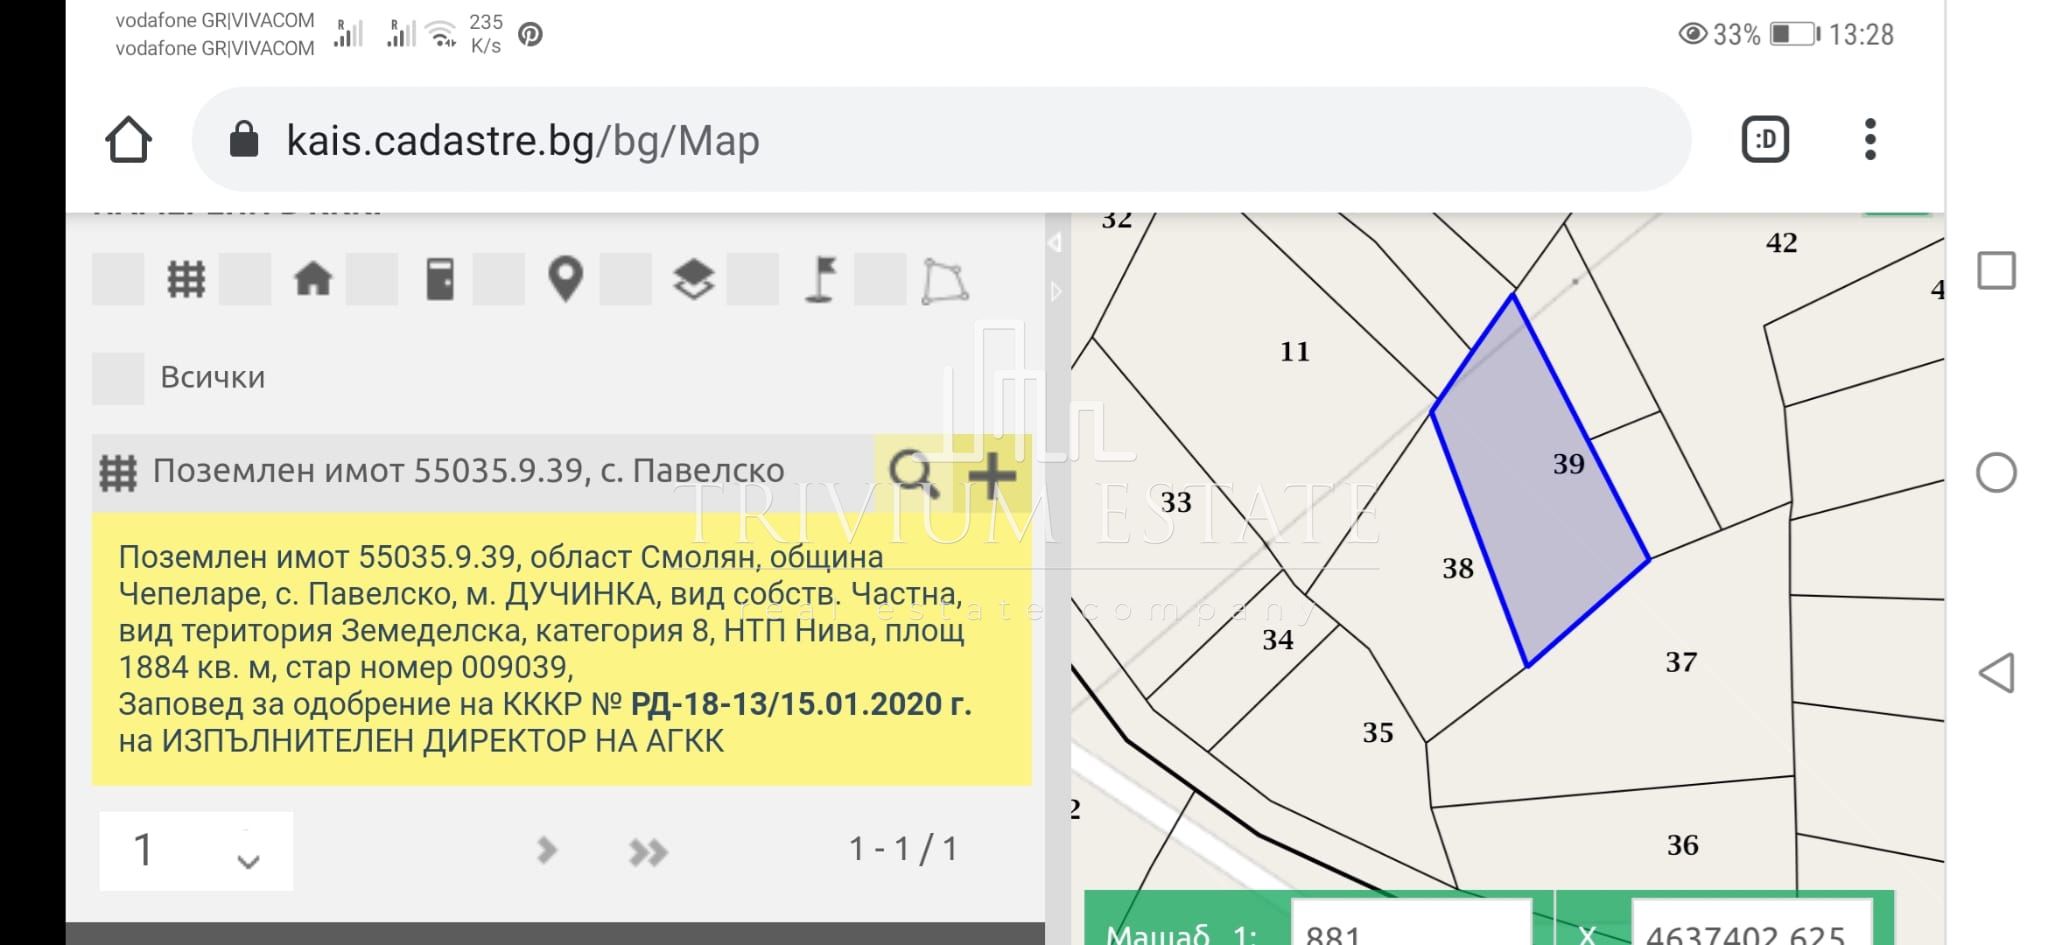Click the plus icon on result row
The width and height of the screenshot is (2048, 945).
point(992,474)
